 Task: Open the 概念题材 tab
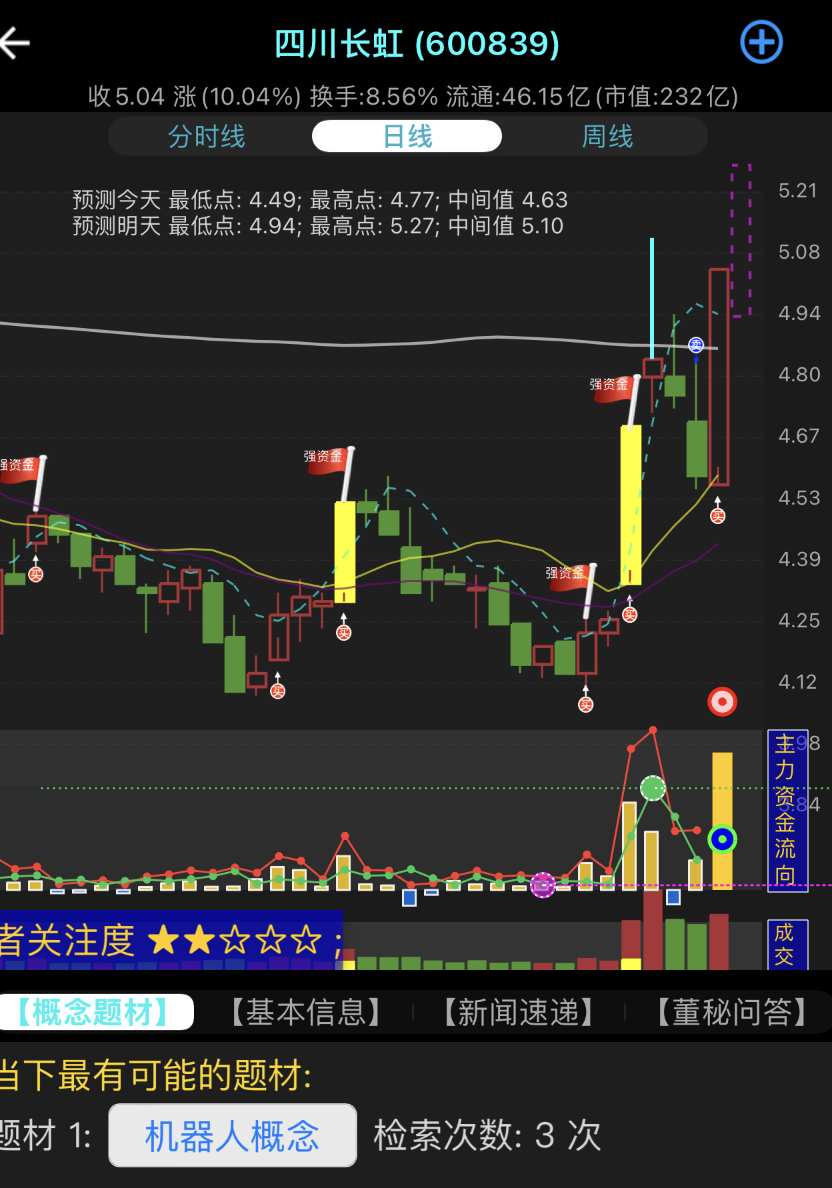coord(96,1012)
